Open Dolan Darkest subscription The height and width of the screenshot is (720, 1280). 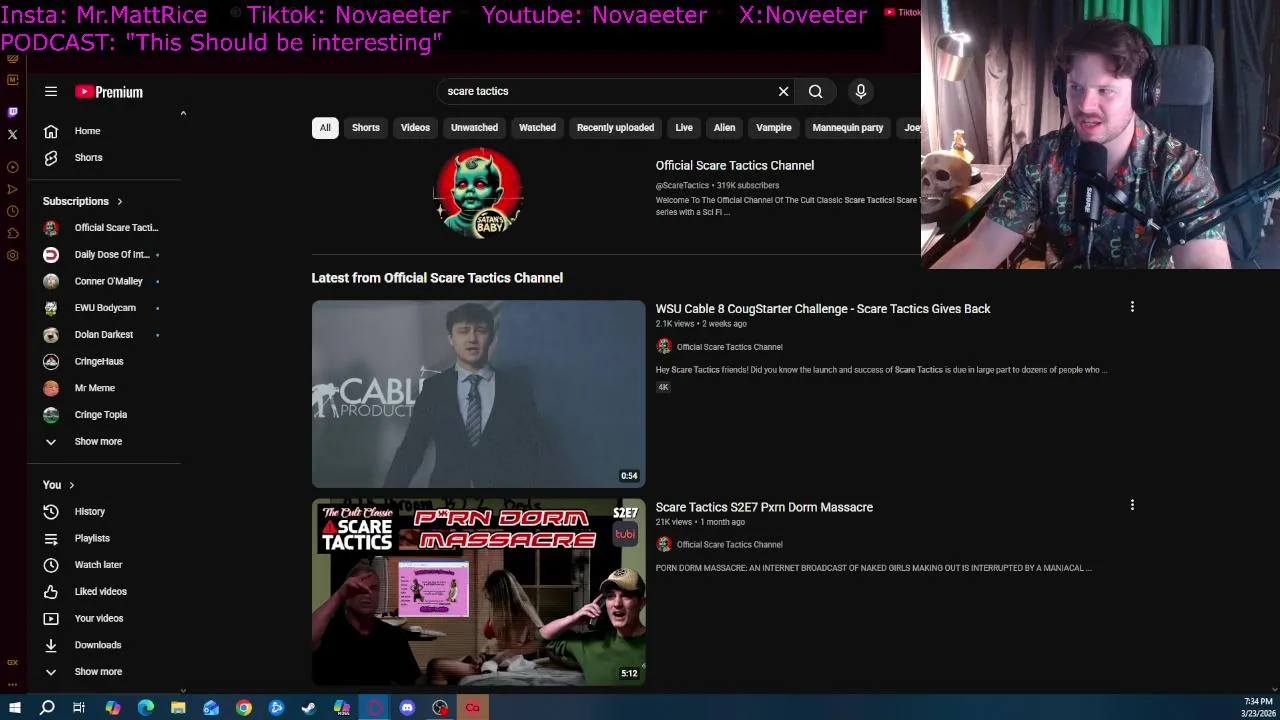(x=104, y=335)
